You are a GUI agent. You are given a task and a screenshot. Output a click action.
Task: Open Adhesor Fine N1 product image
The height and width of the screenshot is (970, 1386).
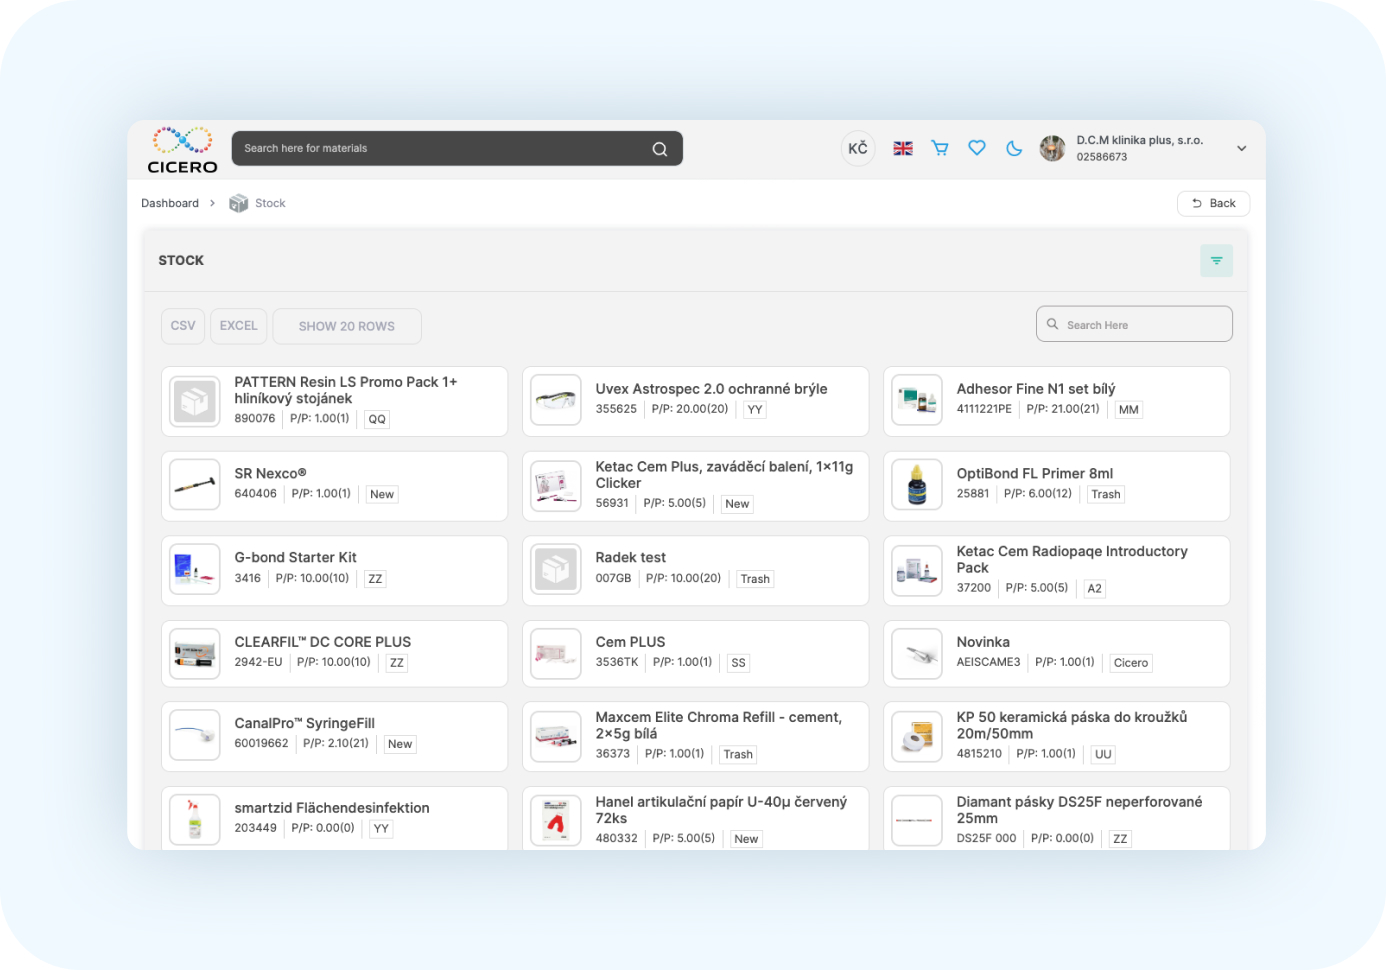[917, 401]
